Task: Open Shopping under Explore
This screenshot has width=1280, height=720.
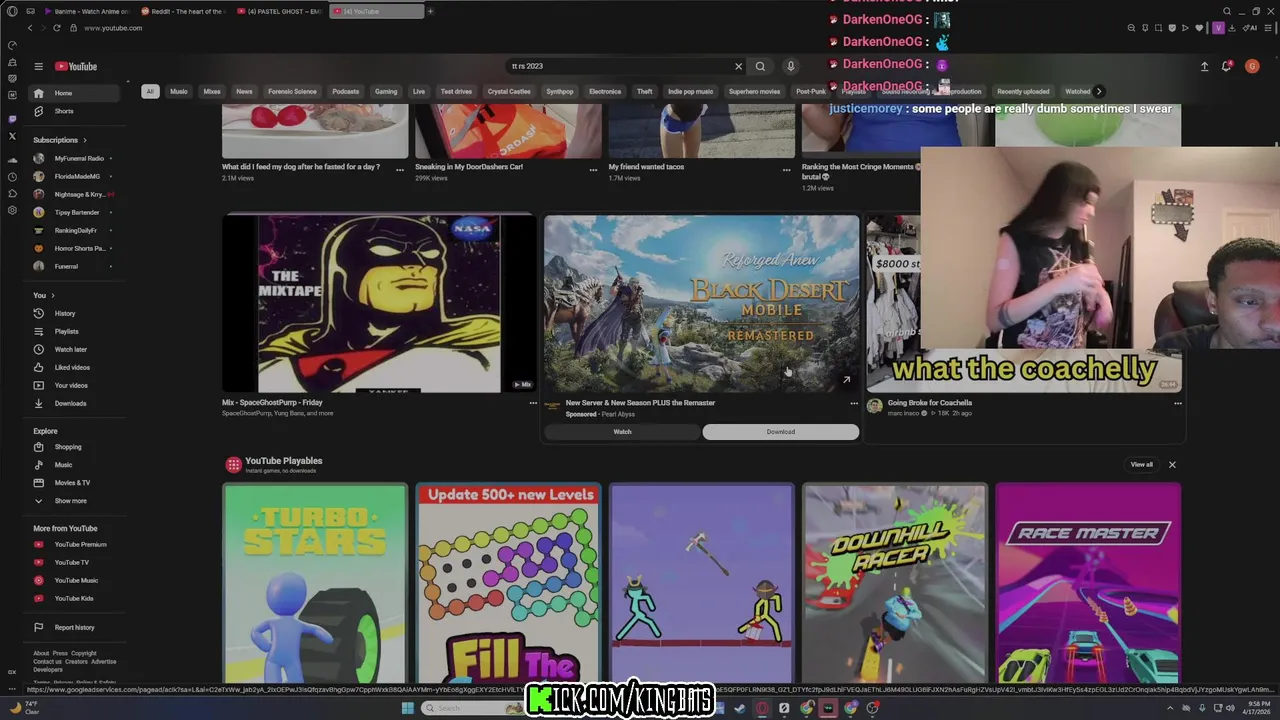Action: tap(74, 447)
